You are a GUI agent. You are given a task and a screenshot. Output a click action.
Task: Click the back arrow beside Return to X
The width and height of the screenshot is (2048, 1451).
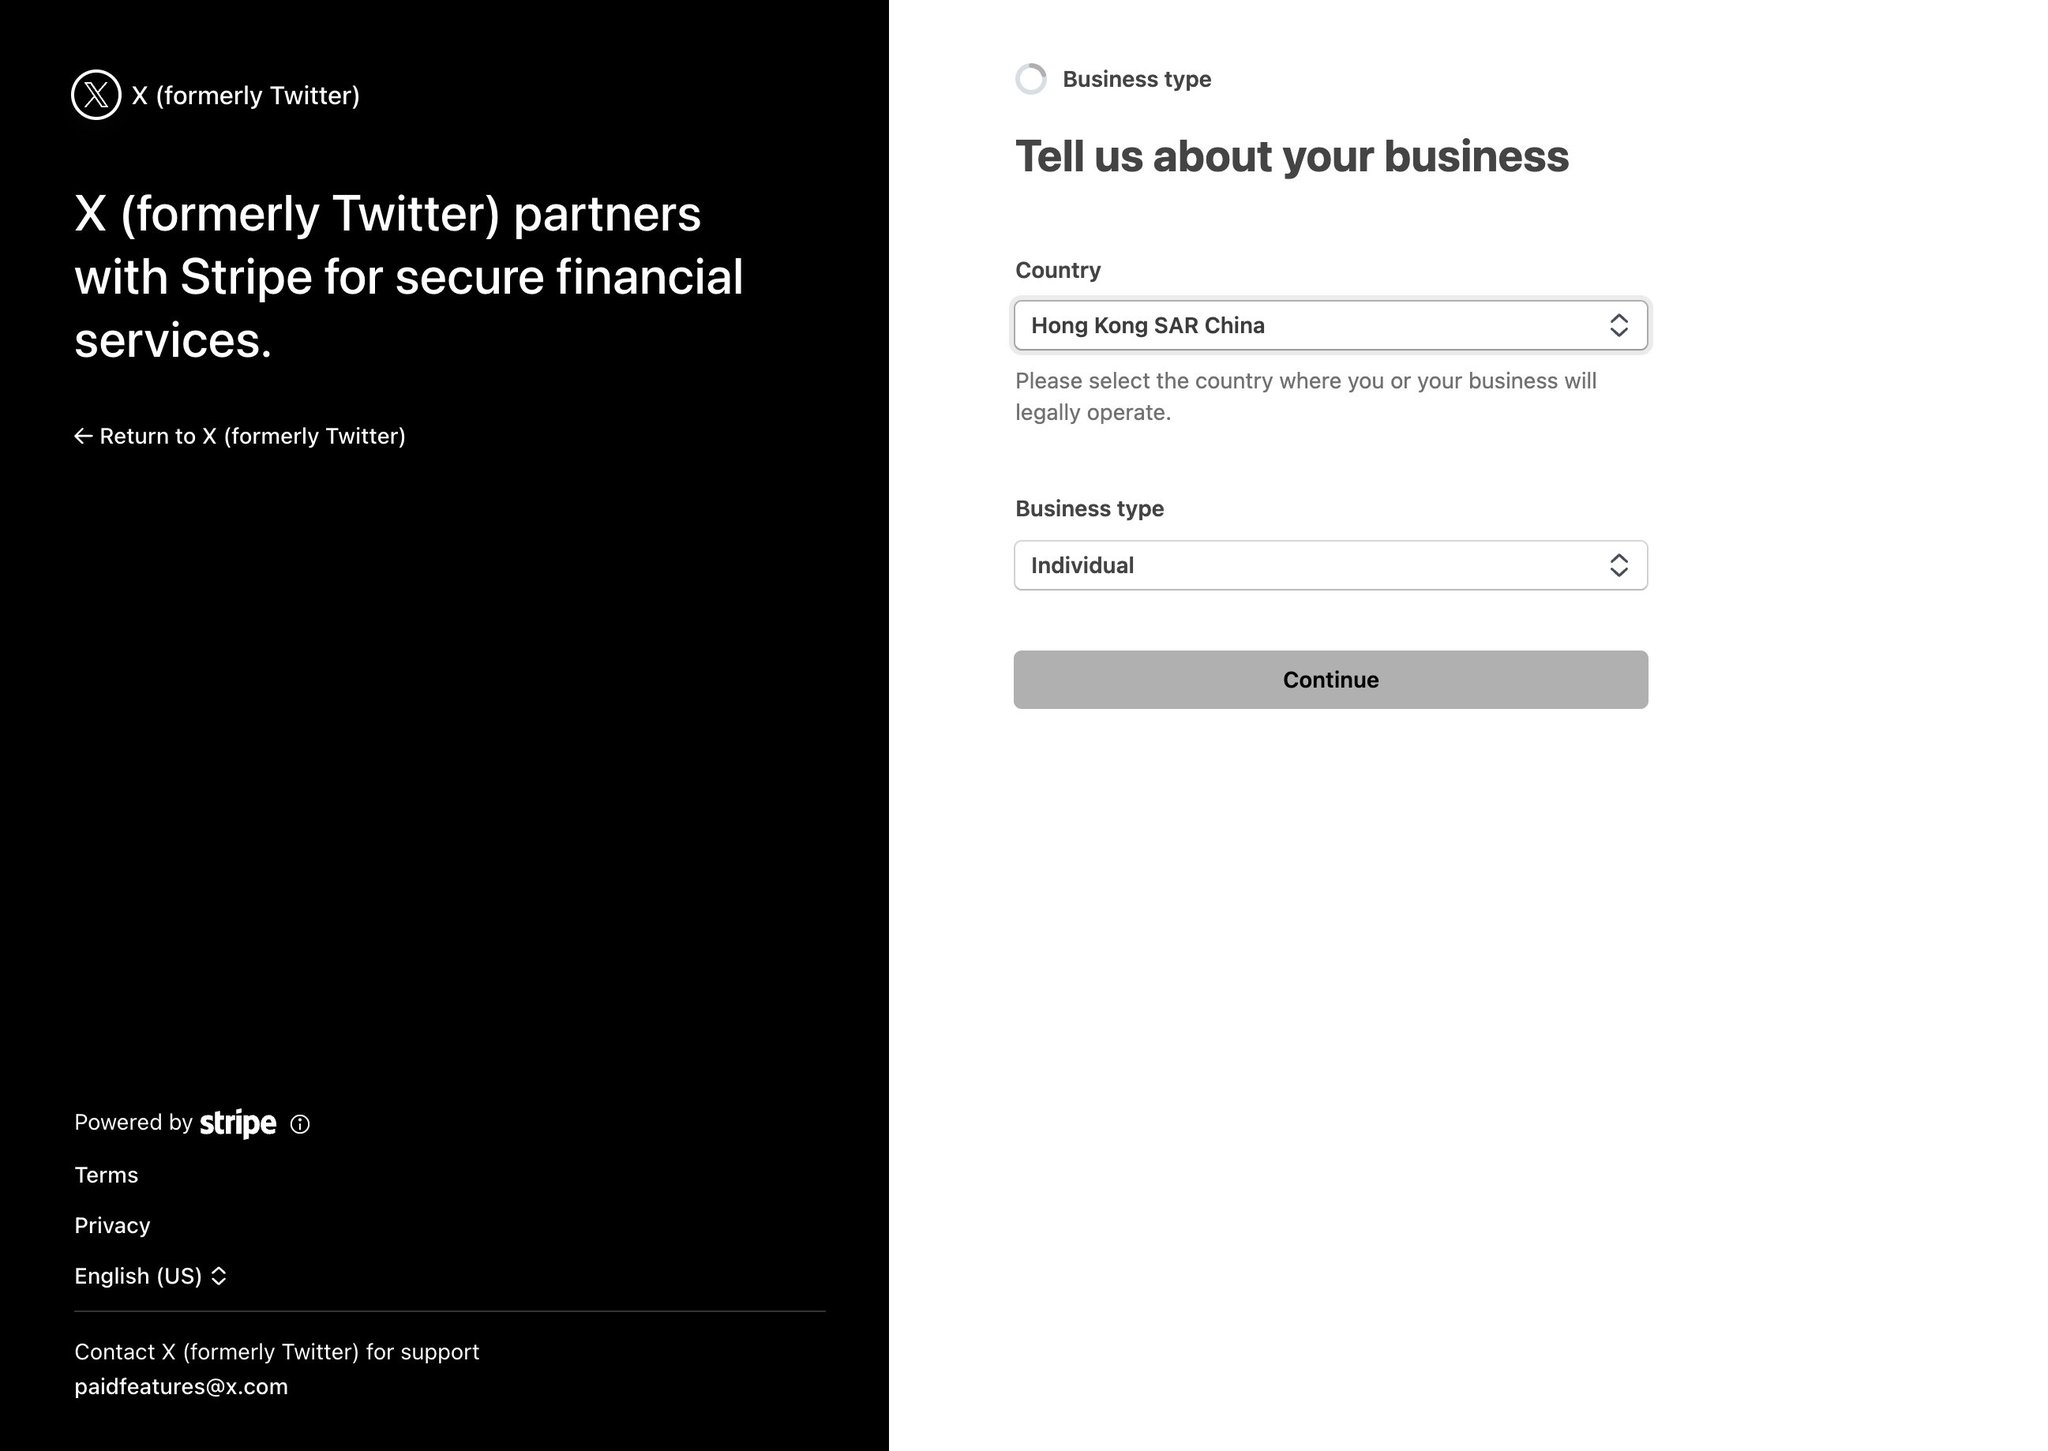click(x=84, y=436)
